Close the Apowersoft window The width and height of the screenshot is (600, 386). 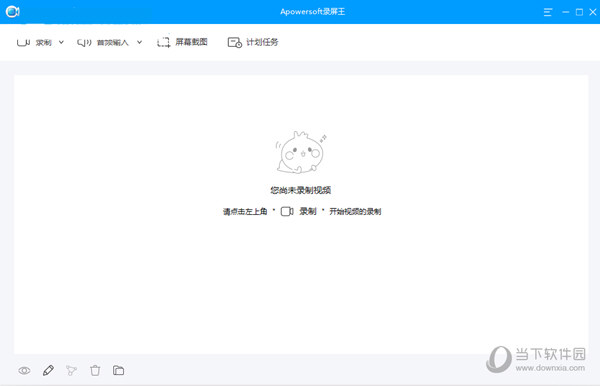click(593, 12)
